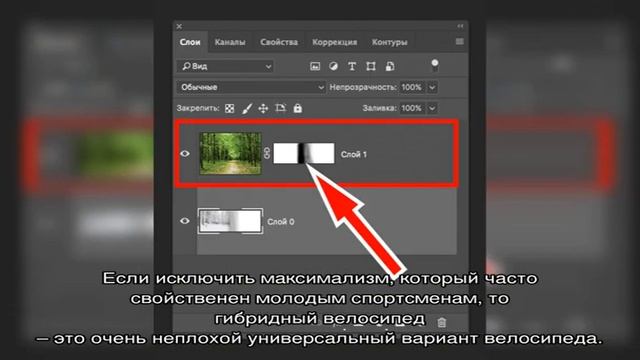This screenshot has width=640, height=360.
Task: Close the panel with the X icon
Action: (x=179, y=27)
